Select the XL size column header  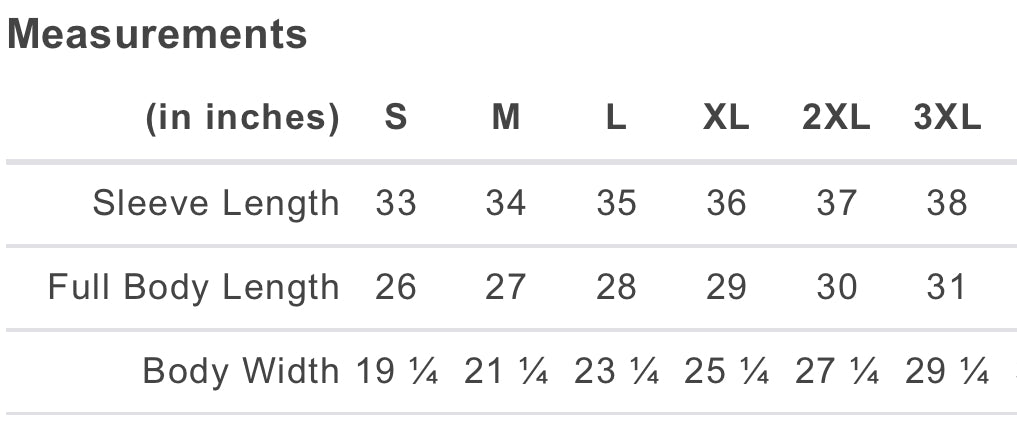click(x=726, y=118)
